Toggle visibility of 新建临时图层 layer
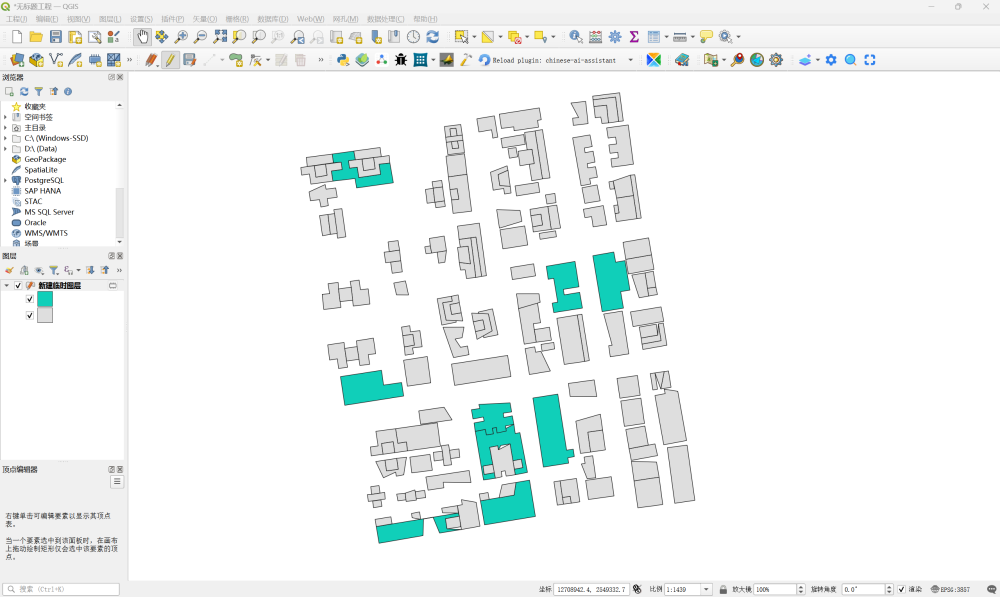 18,286
